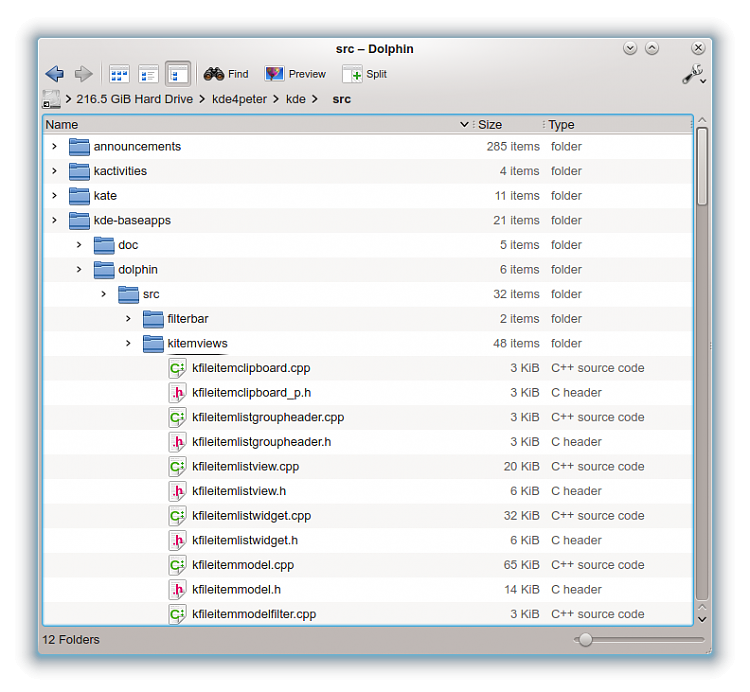Split the view
The image size is (750, 692).
(364, 74)
